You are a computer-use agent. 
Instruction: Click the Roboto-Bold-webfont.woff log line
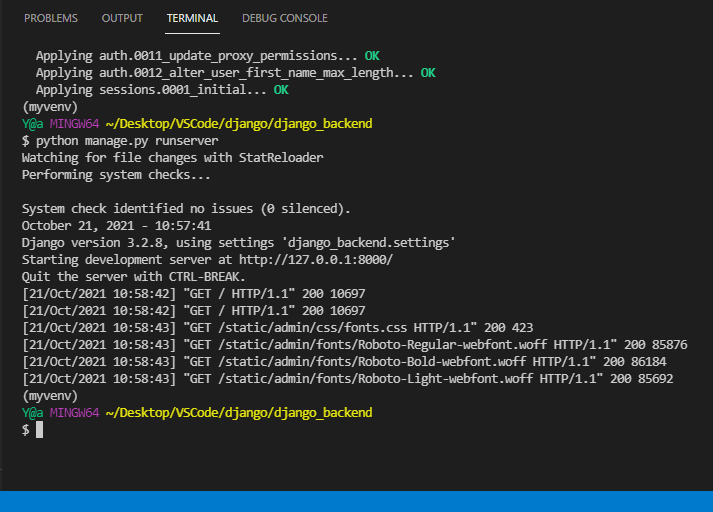344,362
